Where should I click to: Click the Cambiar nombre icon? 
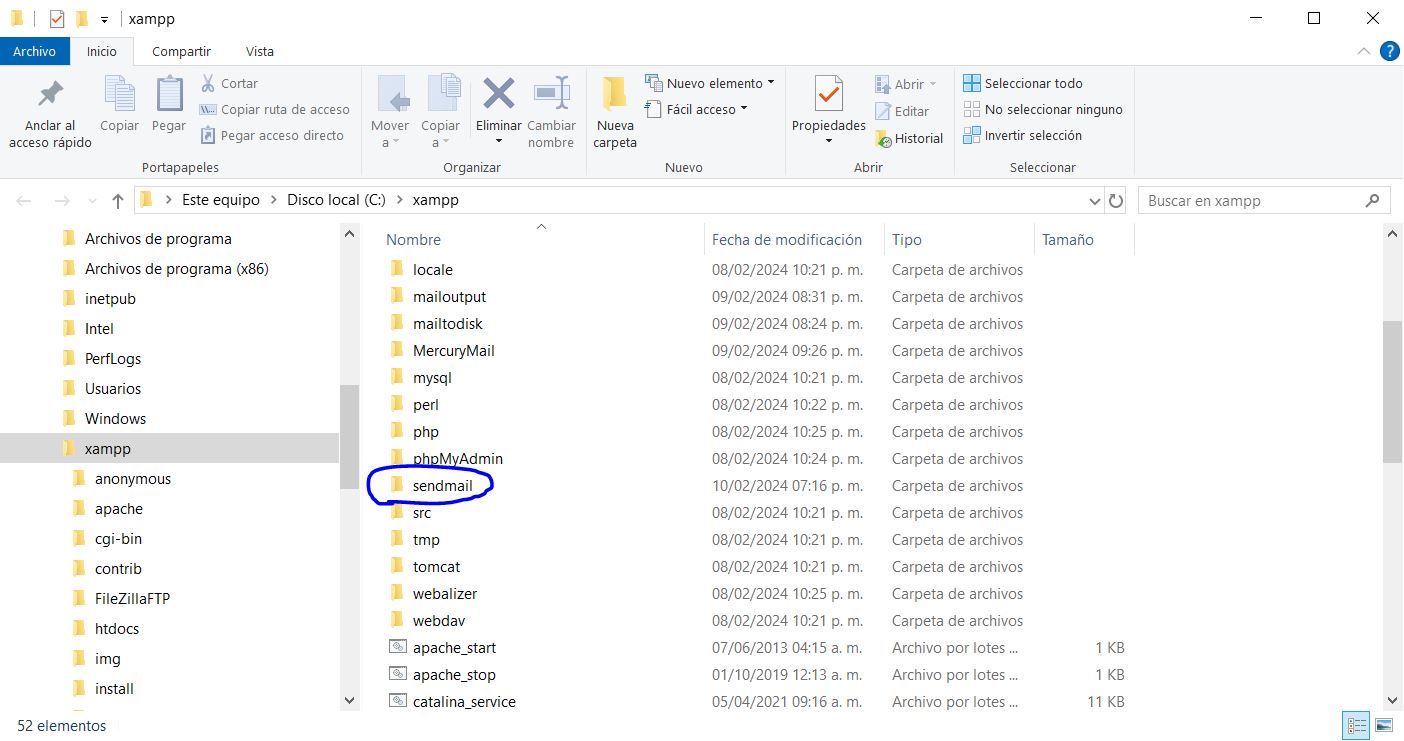coord(551,94)
